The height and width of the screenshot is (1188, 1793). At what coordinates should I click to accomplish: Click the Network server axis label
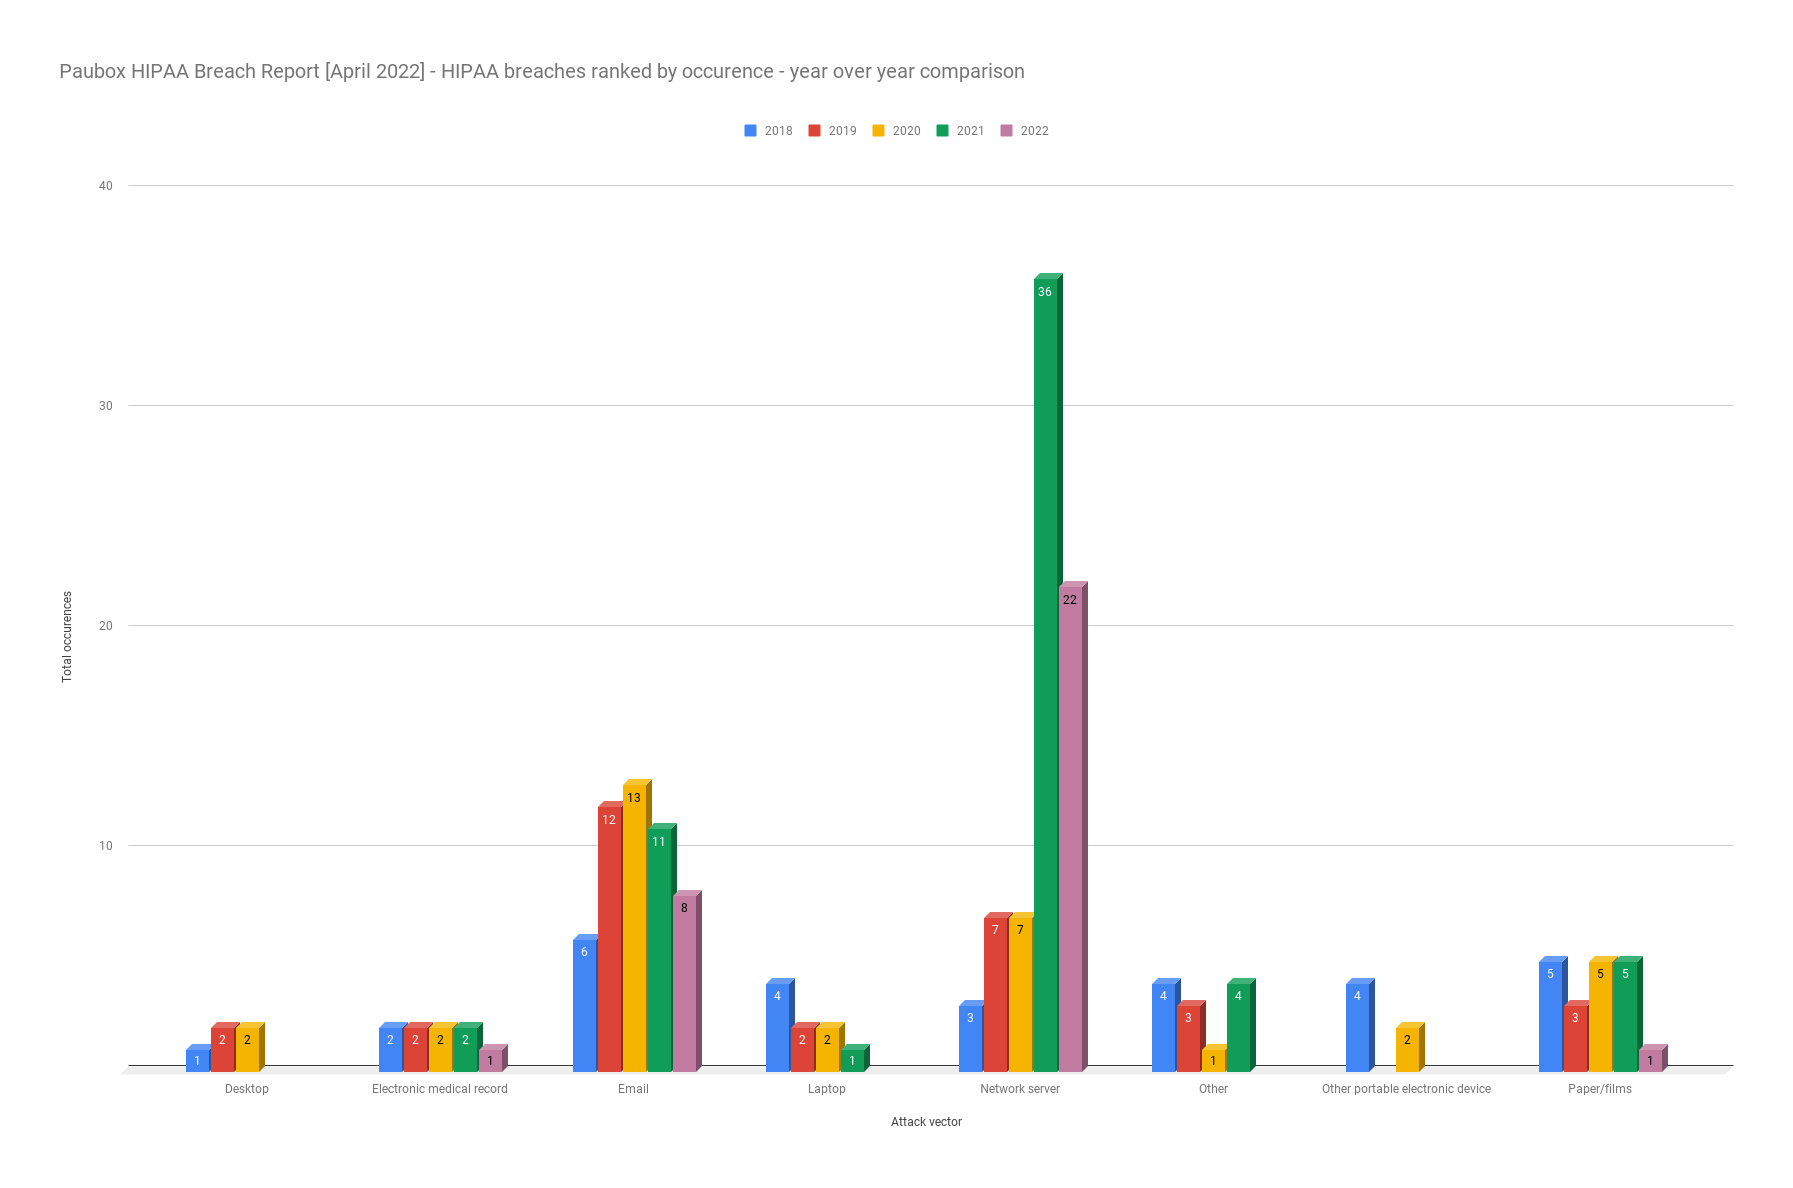click(1019, 1089)
